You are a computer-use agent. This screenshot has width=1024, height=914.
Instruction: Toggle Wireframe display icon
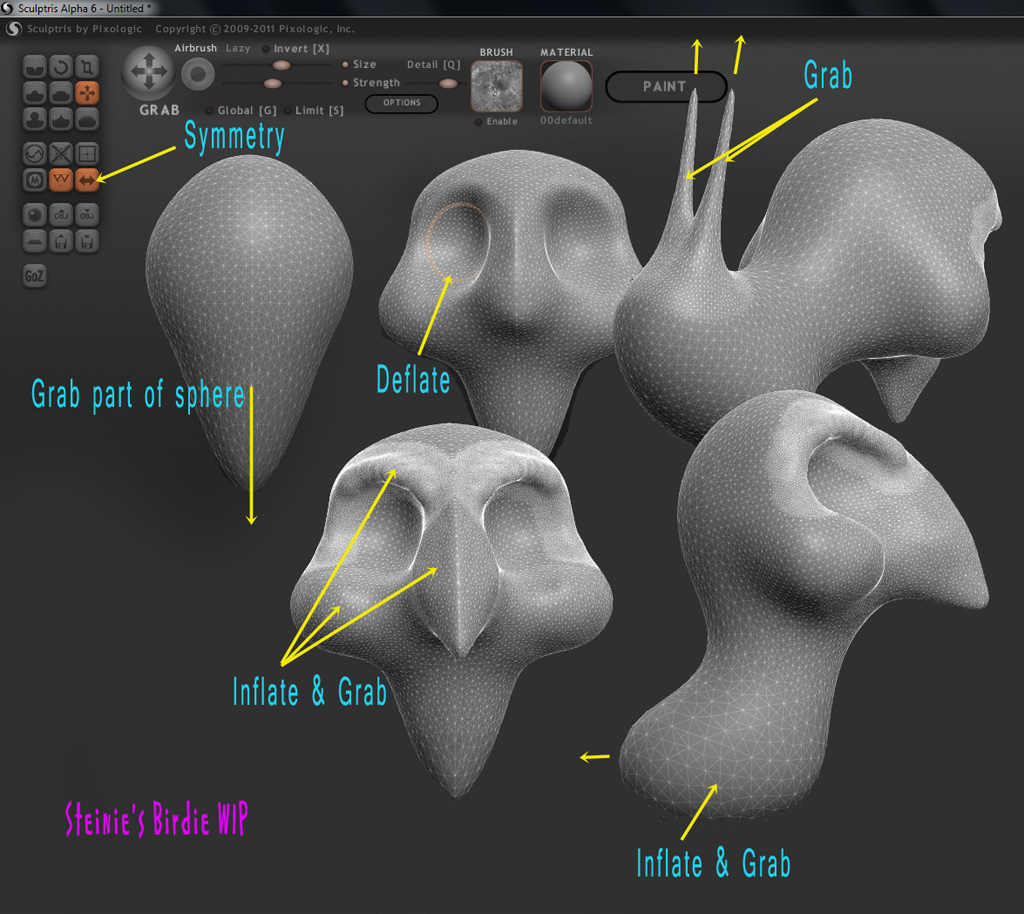tap(61, 180)
